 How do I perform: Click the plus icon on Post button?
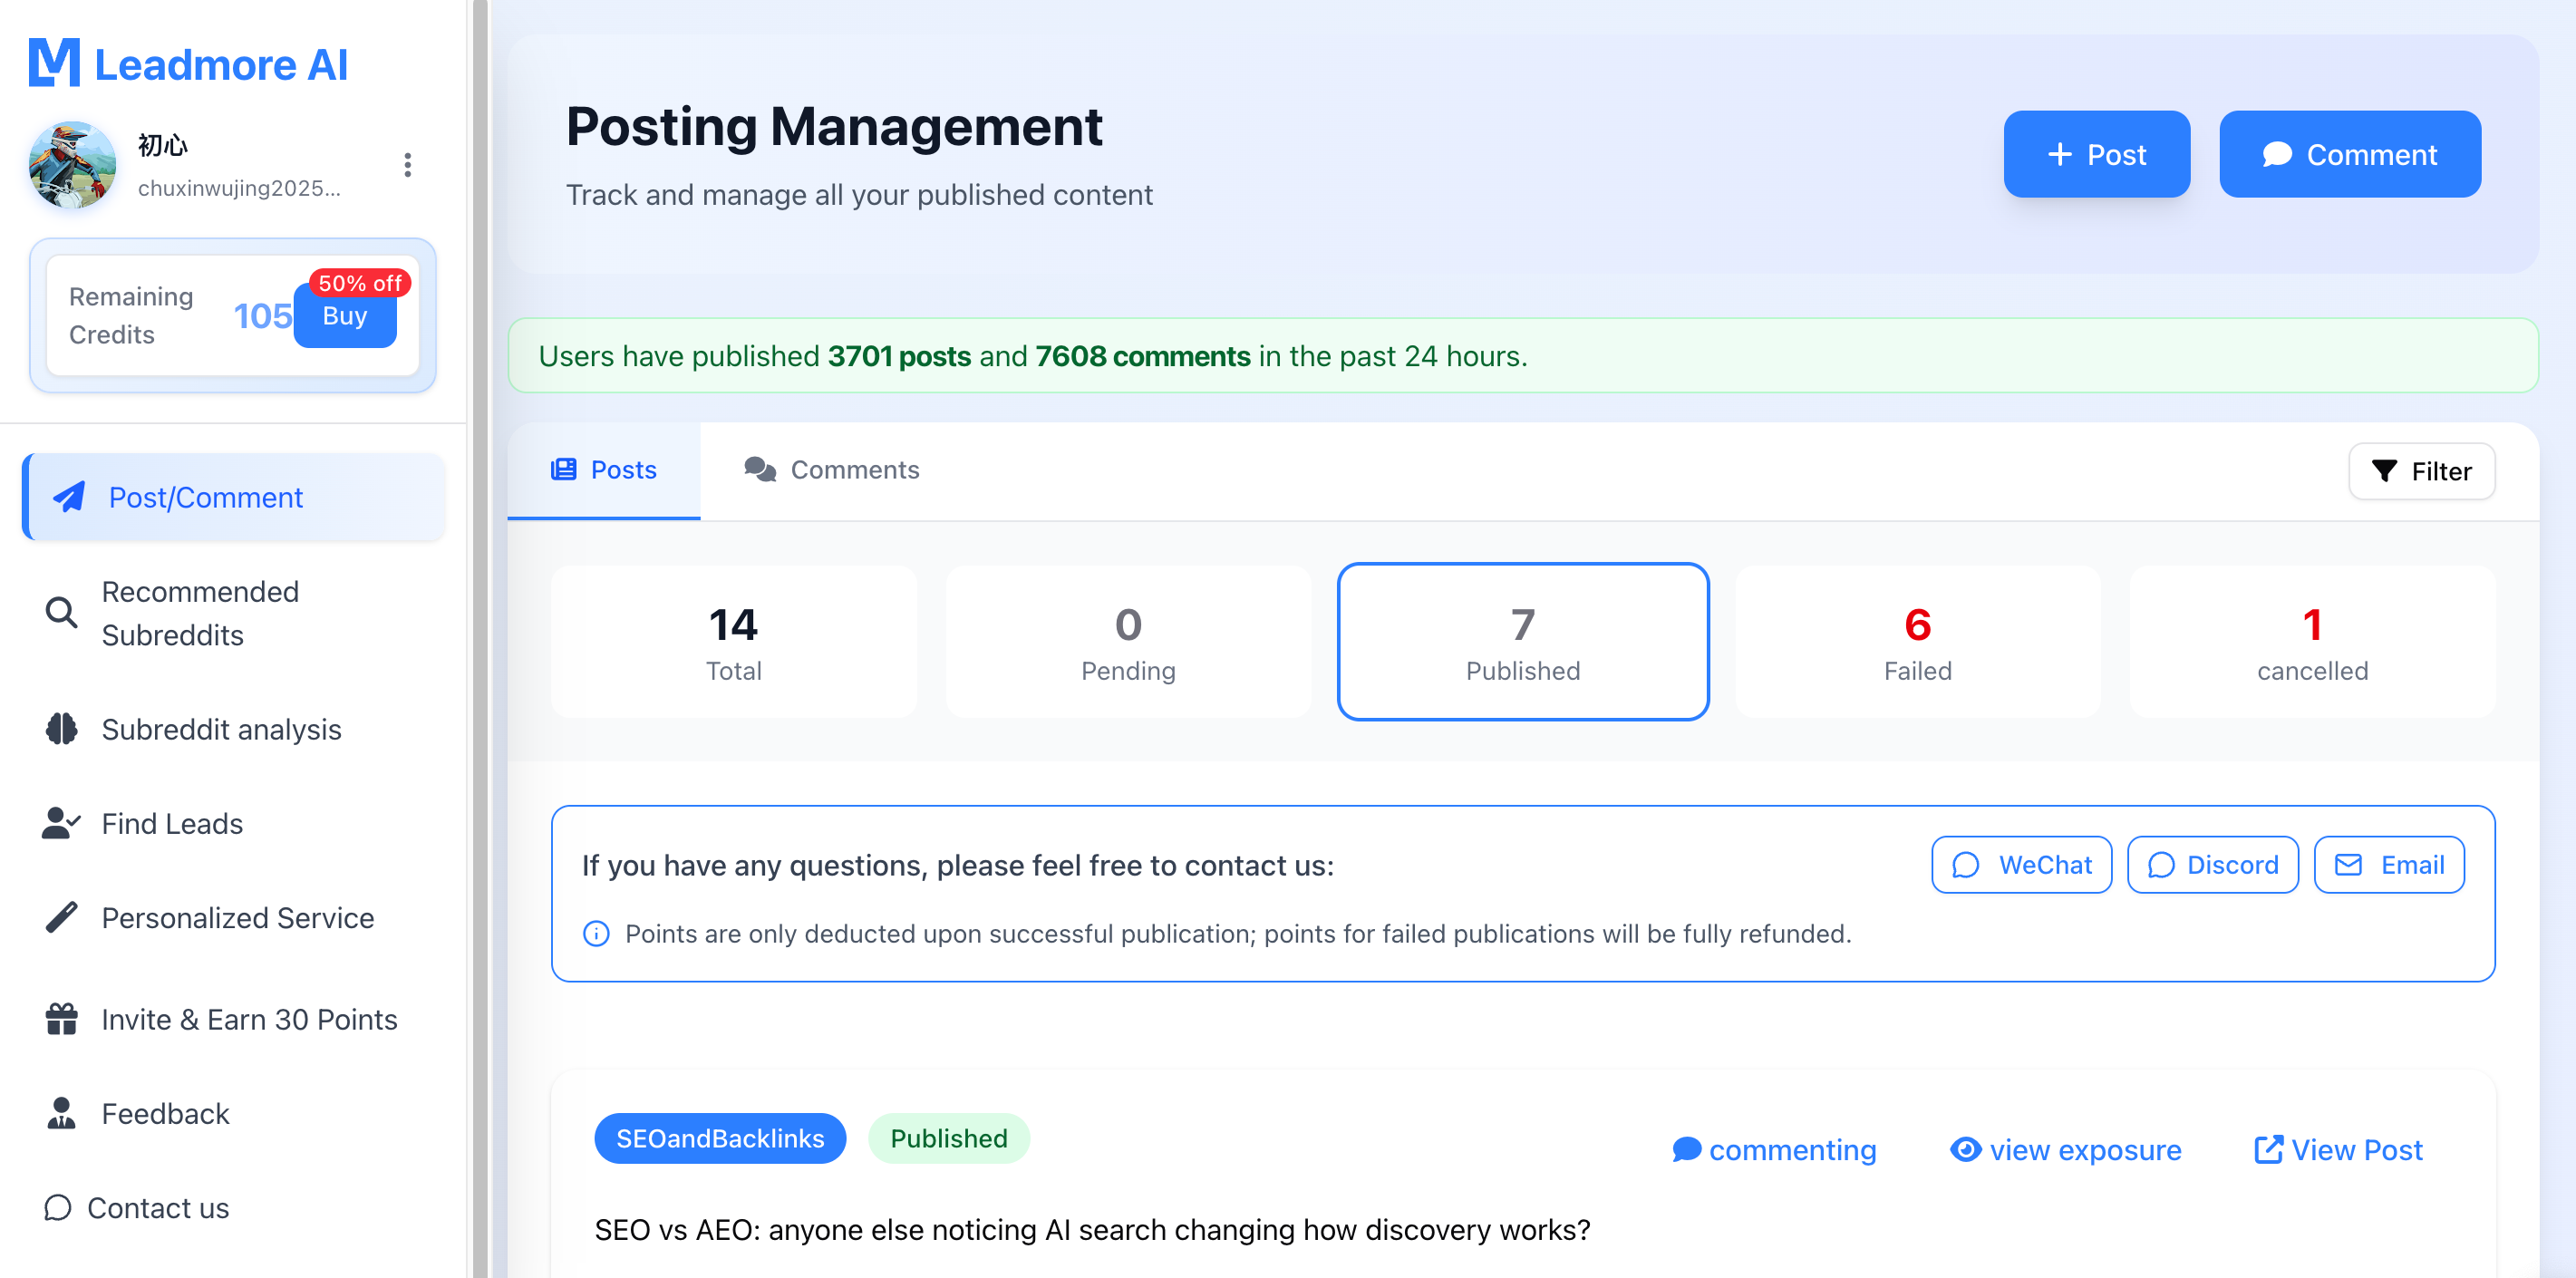pos(2059,154)
